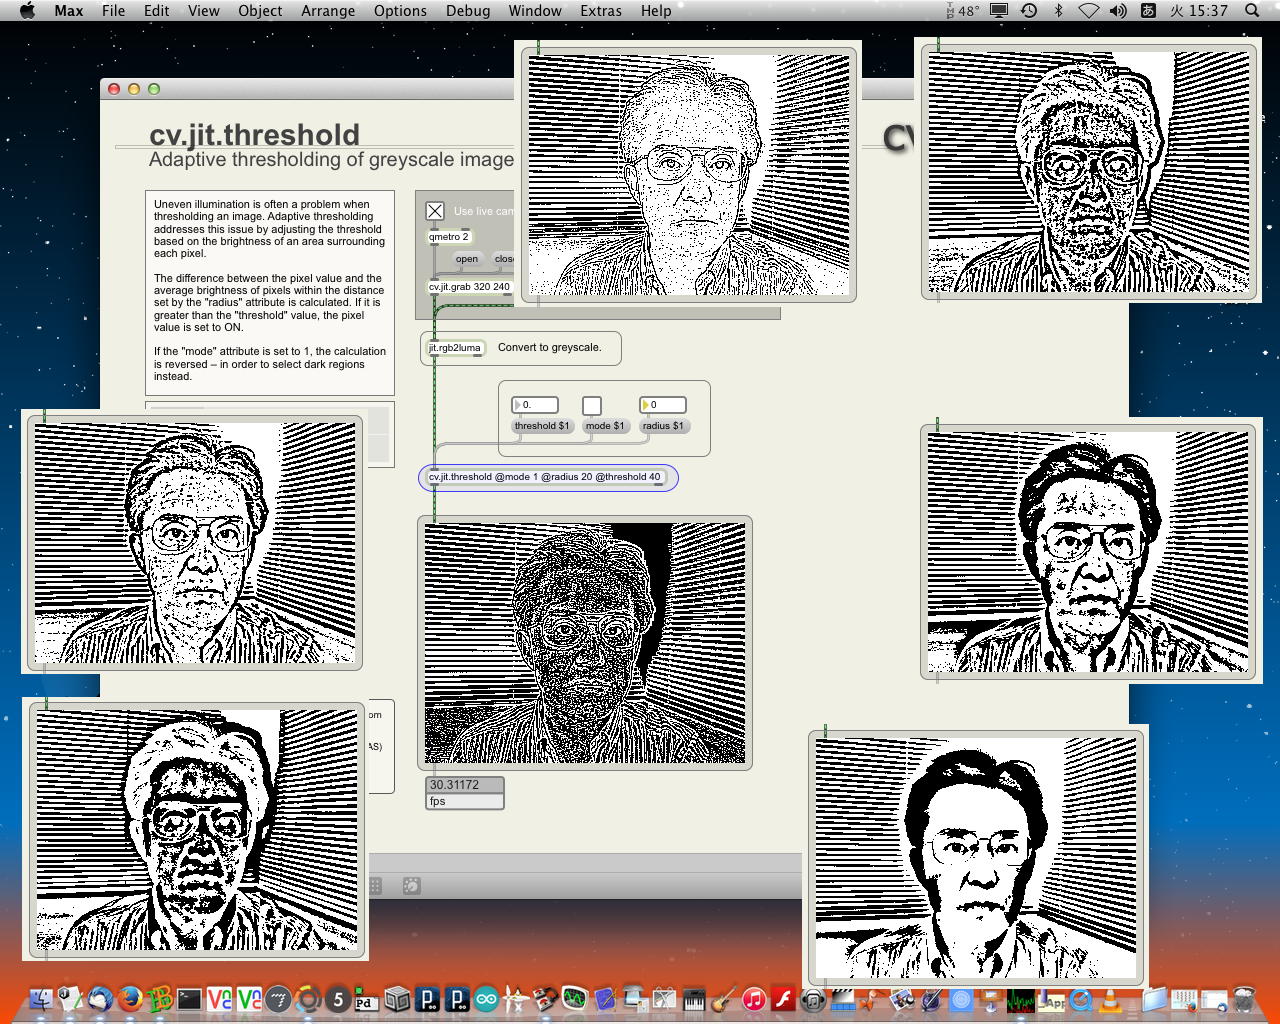The image size is (1280, 1024).
Task: Open the volume control in menu bar
Action: tap(1118, 10)
